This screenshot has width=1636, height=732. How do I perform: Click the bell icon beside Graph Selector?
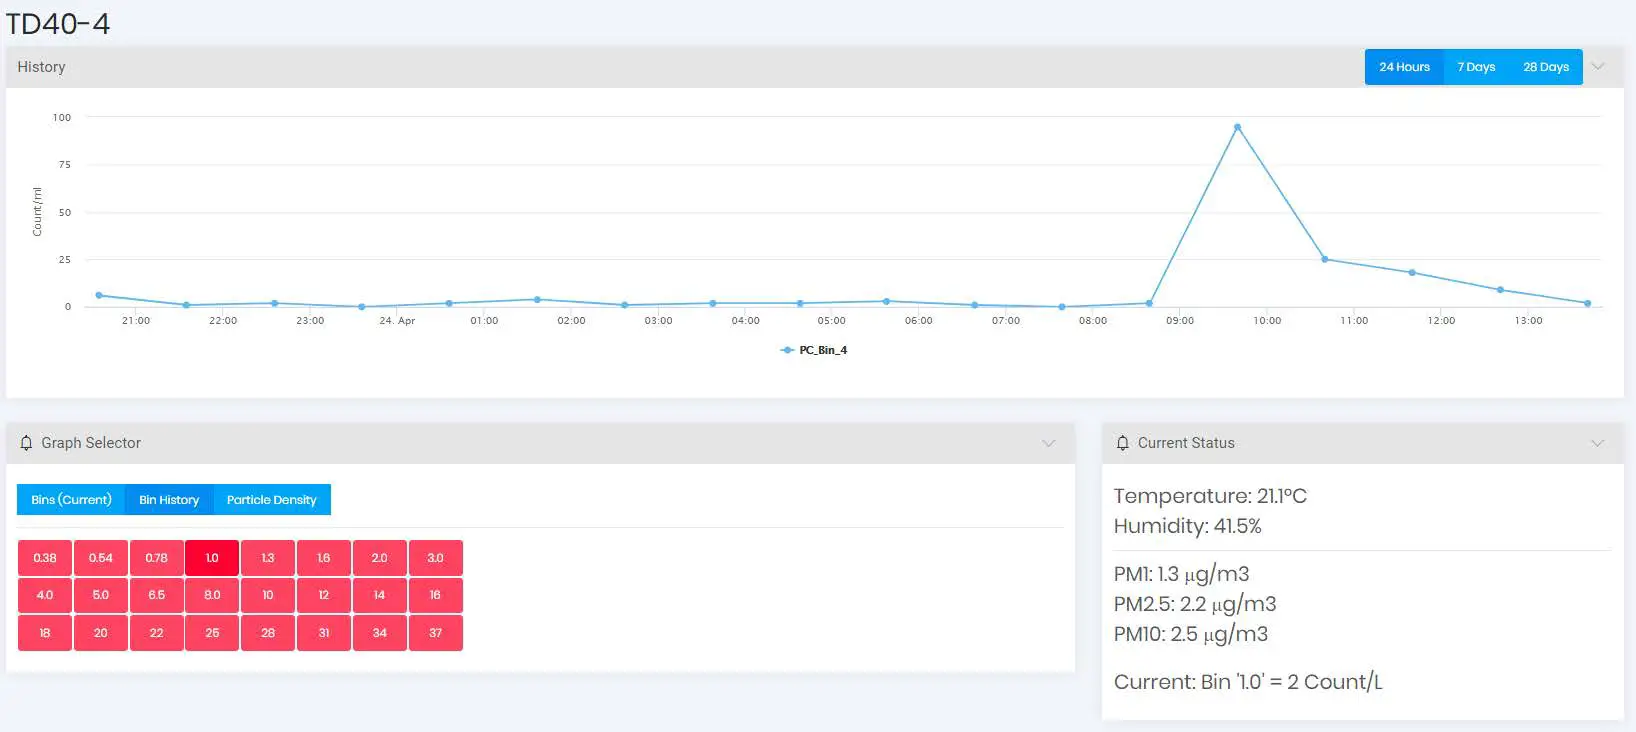(x=26, y=443)
